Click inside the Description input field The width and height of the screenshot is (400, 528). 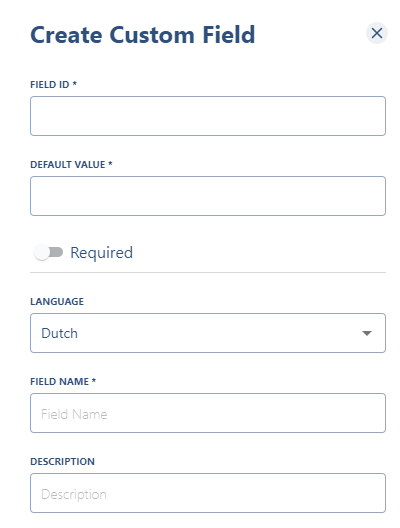[208, 493]
